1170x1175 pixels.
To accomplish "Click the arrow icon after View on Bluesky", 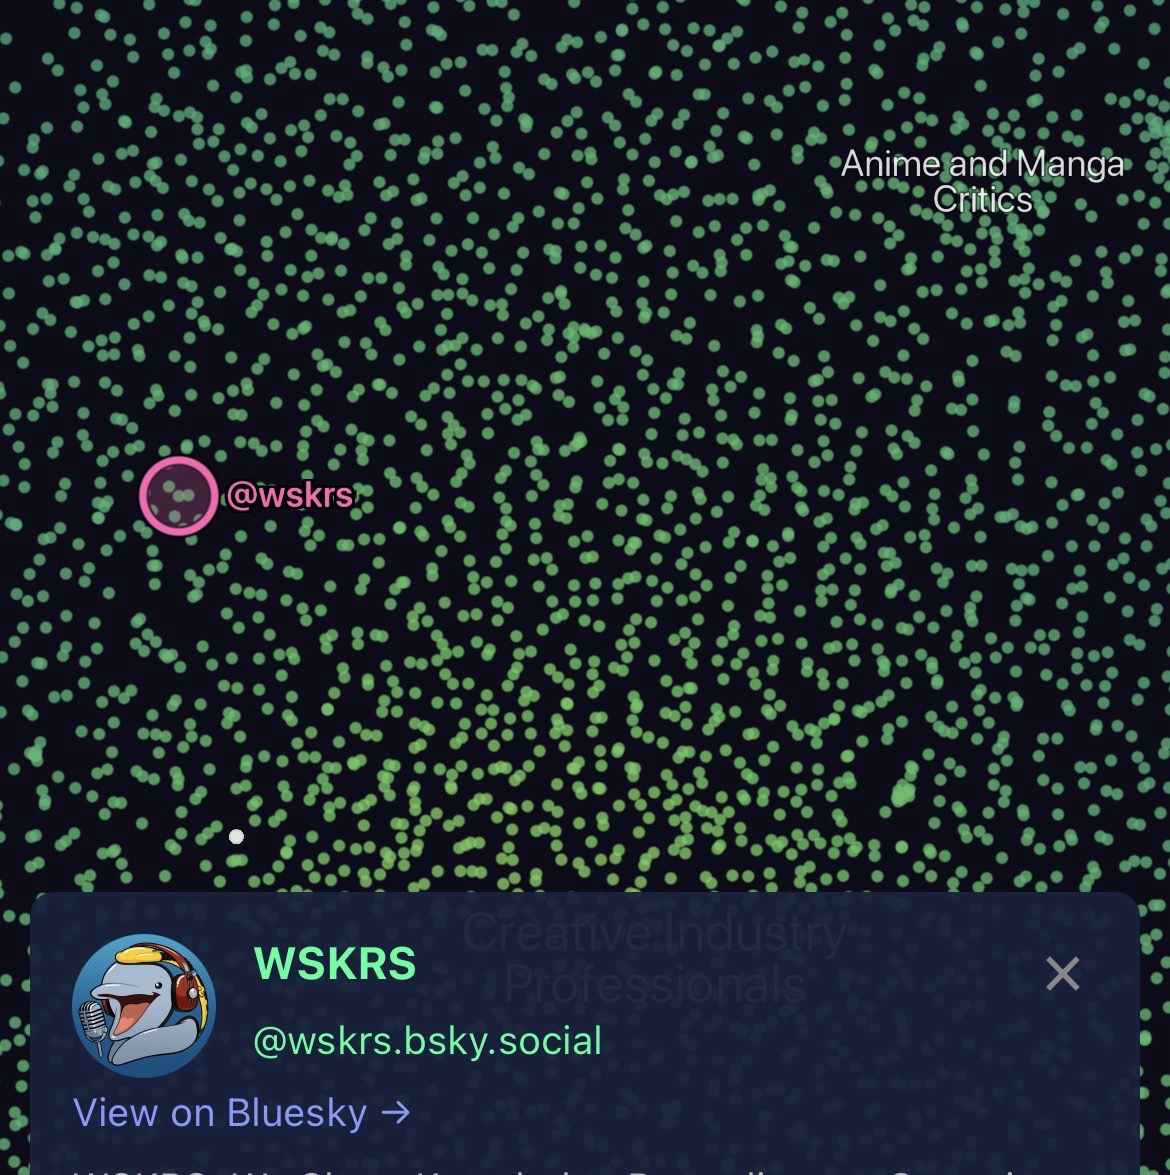I will pyautogui.click(x=396, y=1112).
